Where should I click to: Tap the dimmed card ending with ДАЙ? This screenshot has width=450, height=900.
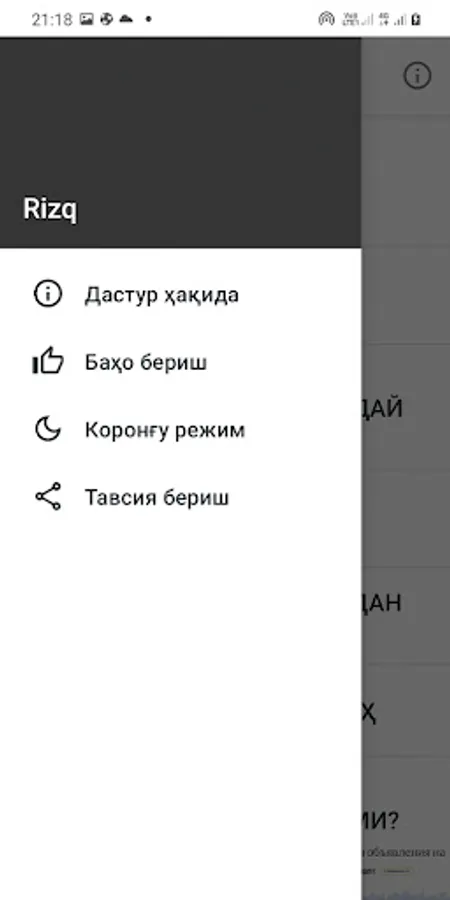pos(406,408)
